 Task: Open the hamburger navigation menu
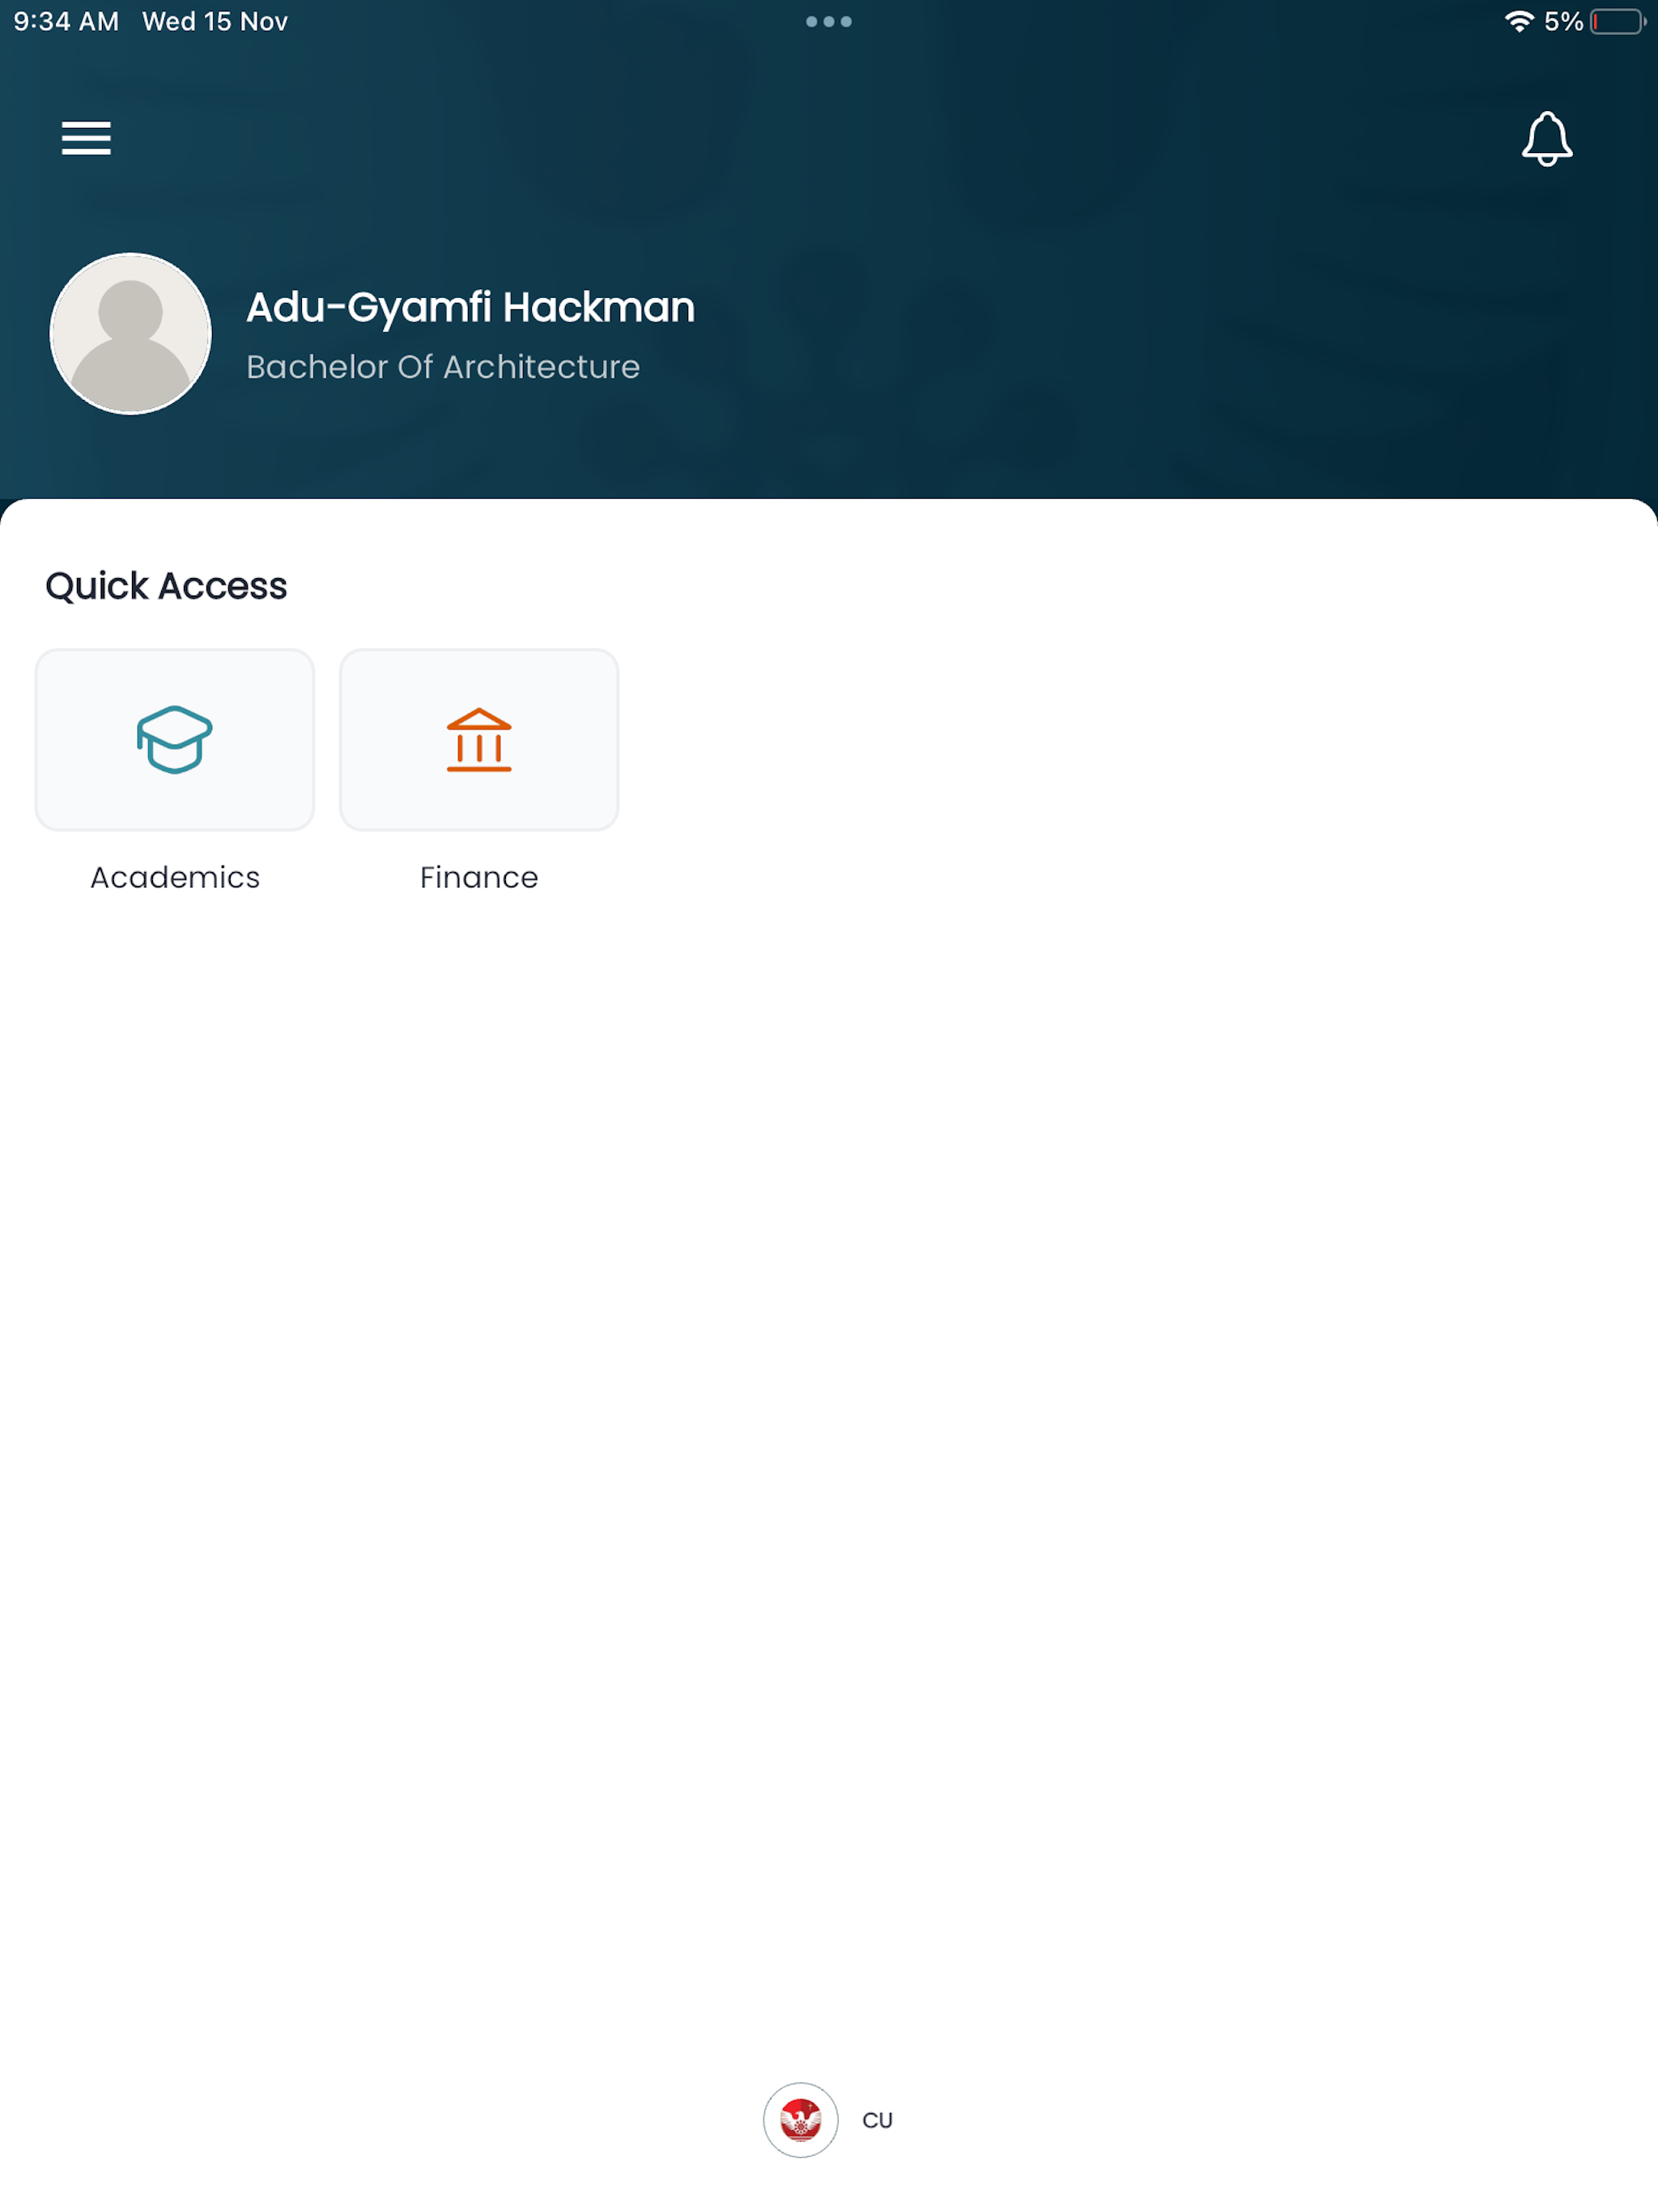(x=86, y=138)
